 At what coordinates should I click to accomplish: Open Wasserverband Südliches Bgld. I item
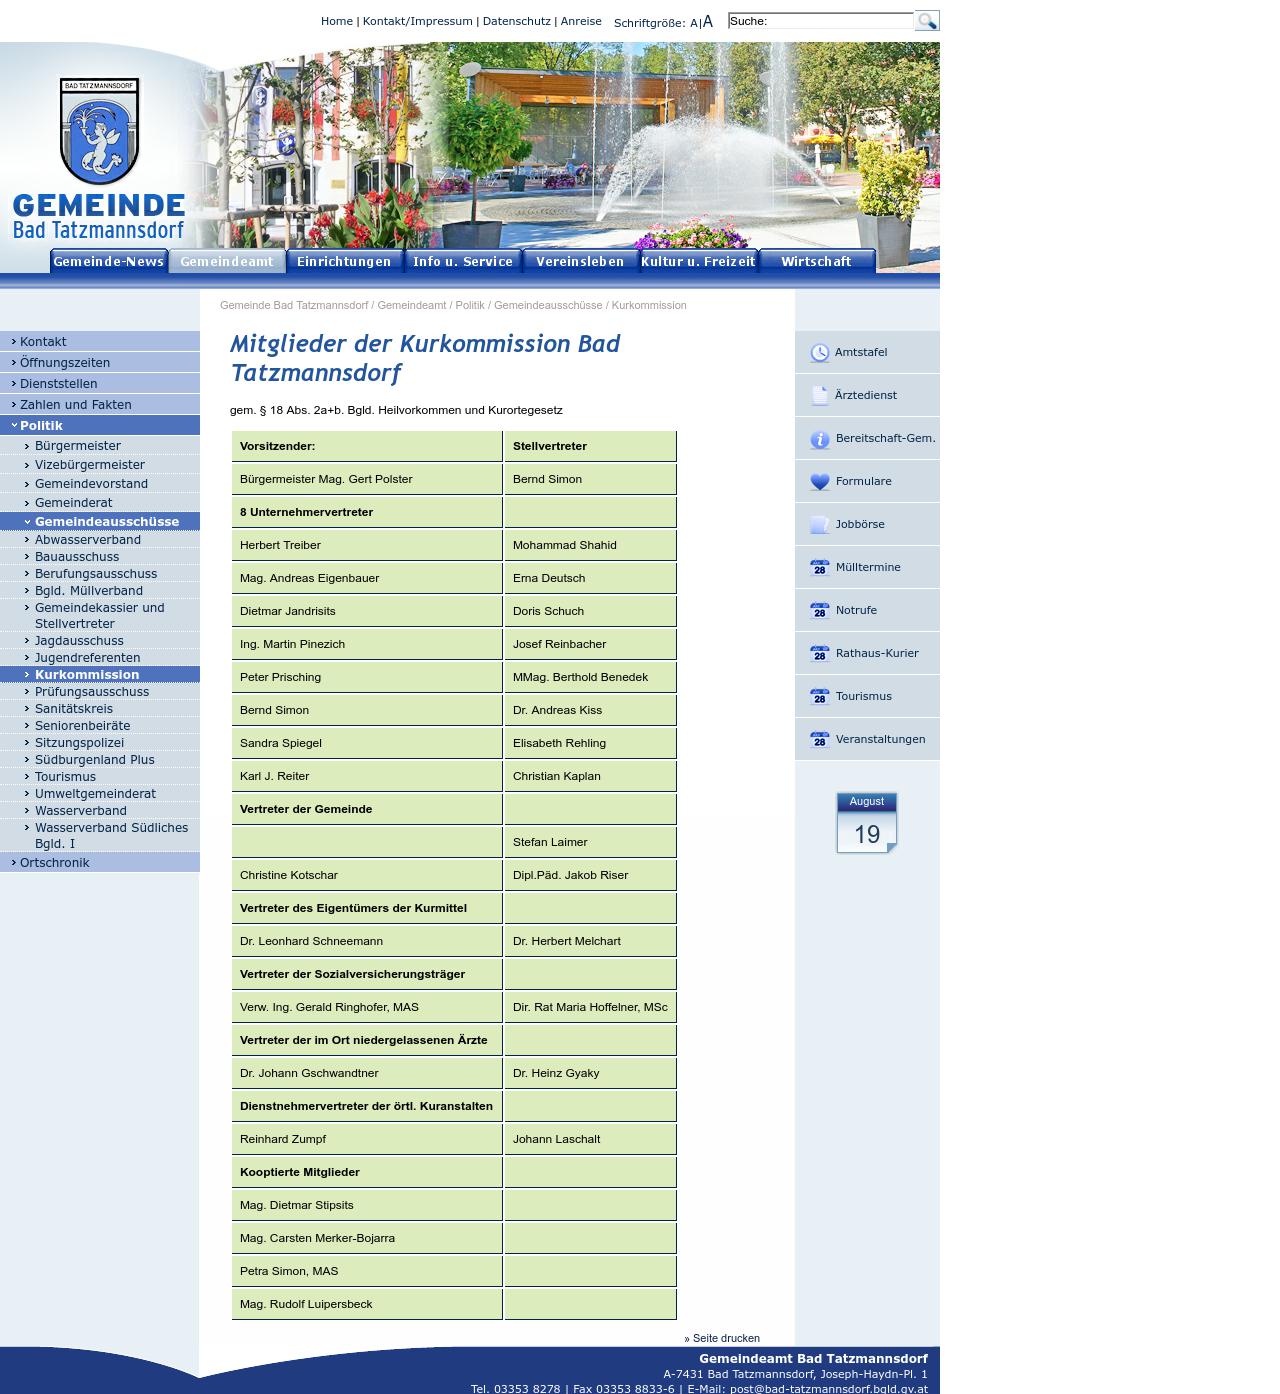tap(100, 836)
